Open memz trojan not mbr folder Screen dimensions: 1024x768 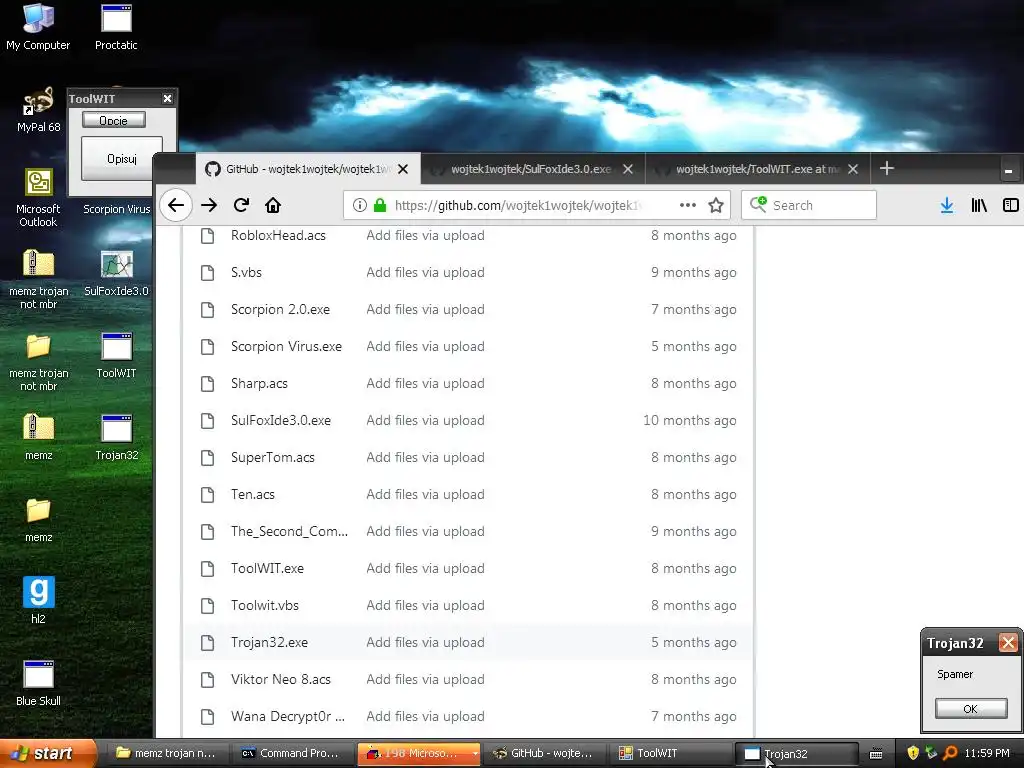pos(38,361)
